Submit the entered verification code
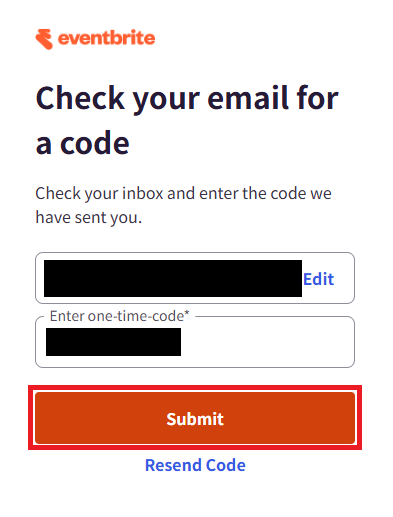This screenshot has height=517, width=393. 195,418
